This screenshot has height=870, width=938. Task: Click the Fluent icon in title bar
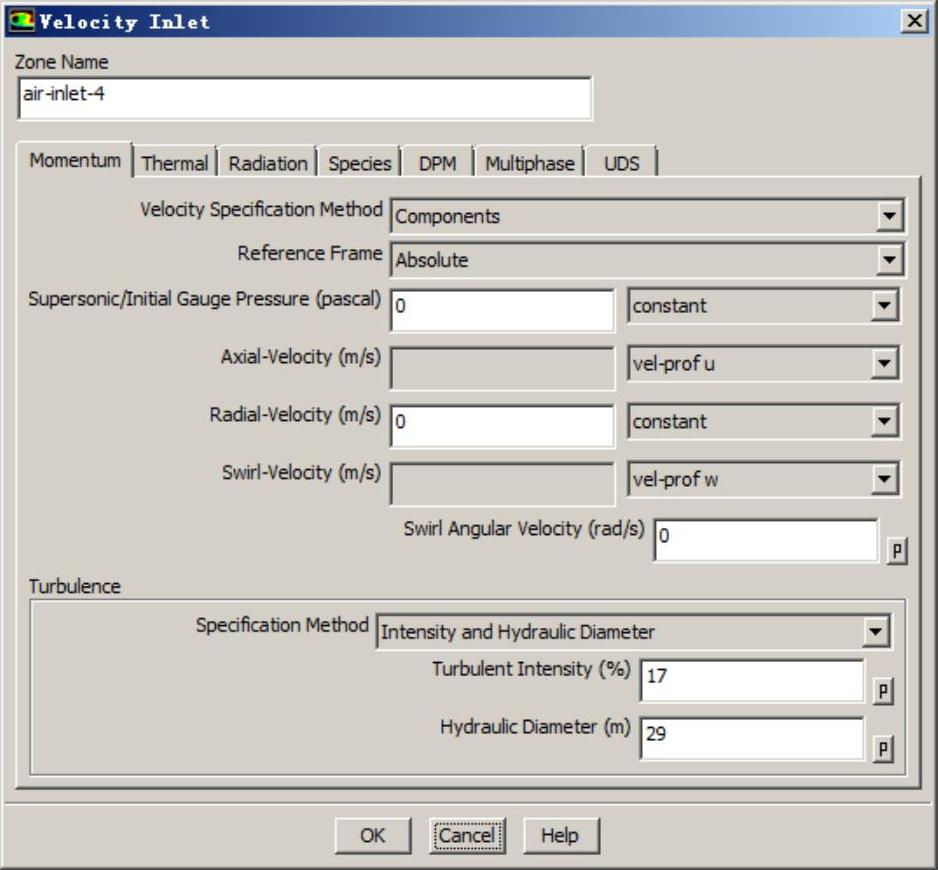(20, 20)
